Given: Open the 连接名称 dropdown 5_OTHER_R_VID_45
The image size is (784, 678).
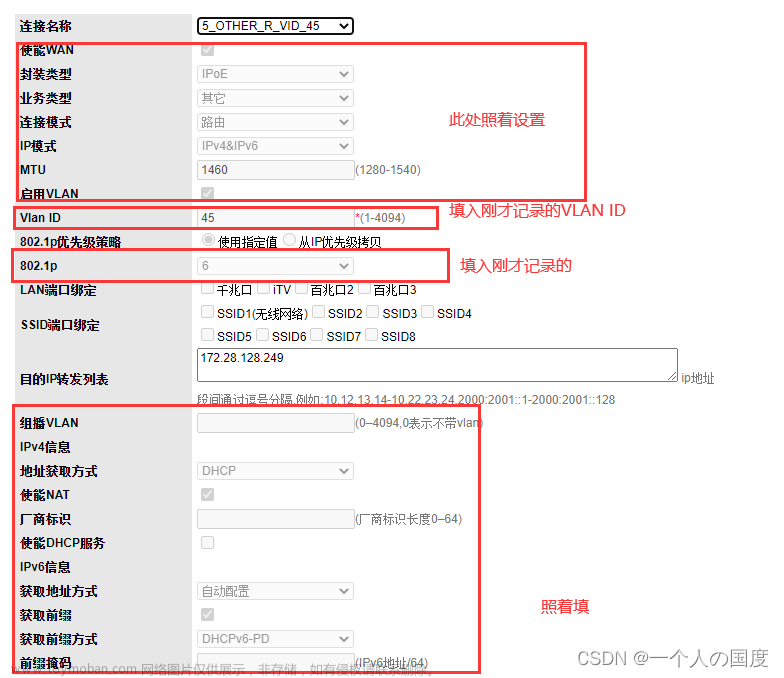Looking at the screenshot, I should click(276, 26).
